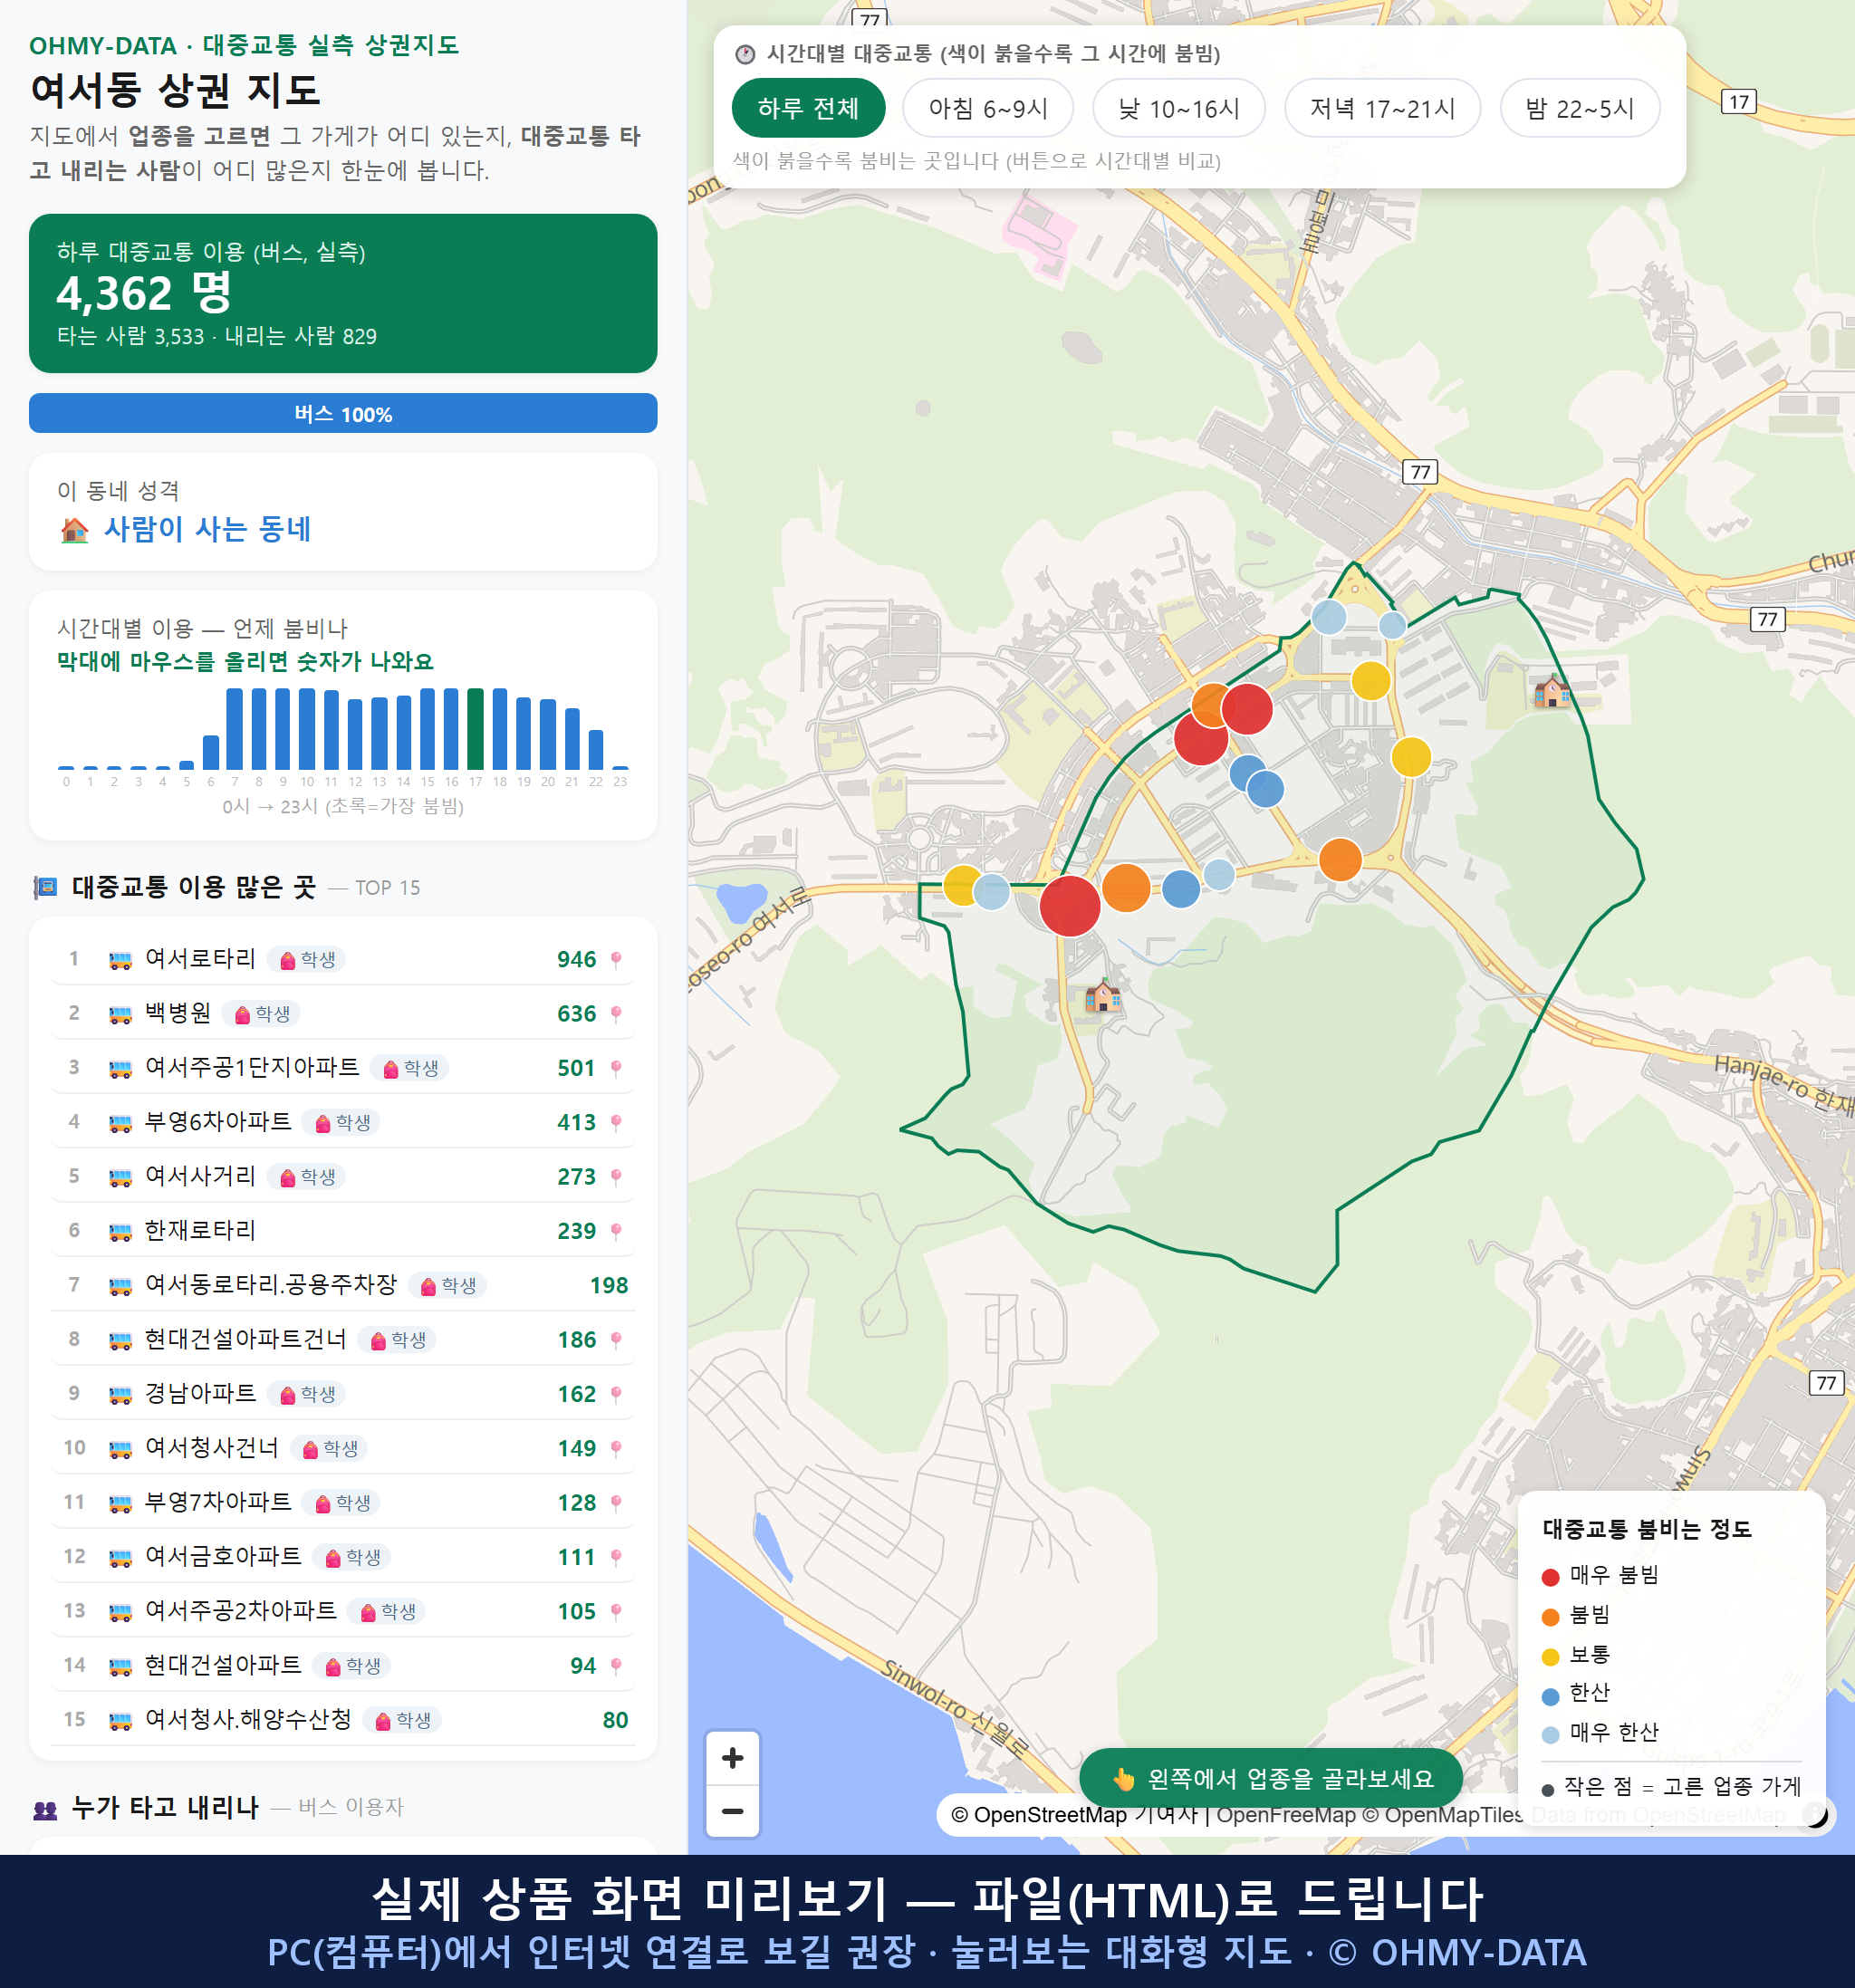Screen dimensions: 1855x1988
Task: Locate 현대건설아파트 using its pin icon
Action: [x=616, y=1666]
